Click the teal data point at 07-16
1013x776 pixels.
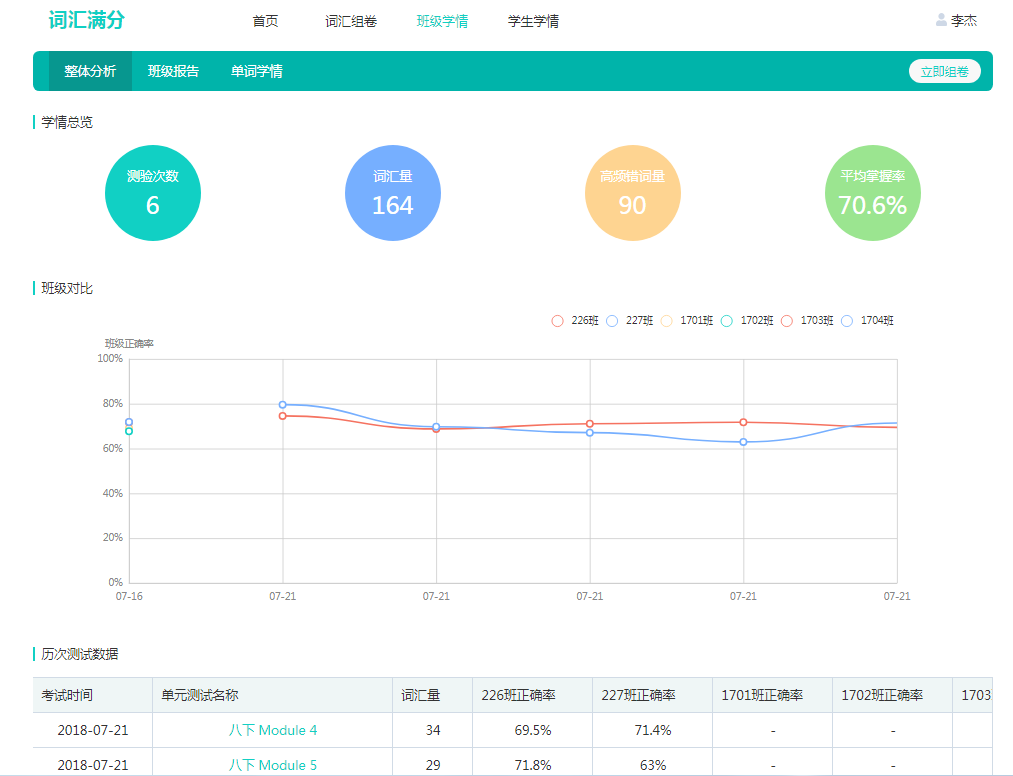[x=129, y=431]
